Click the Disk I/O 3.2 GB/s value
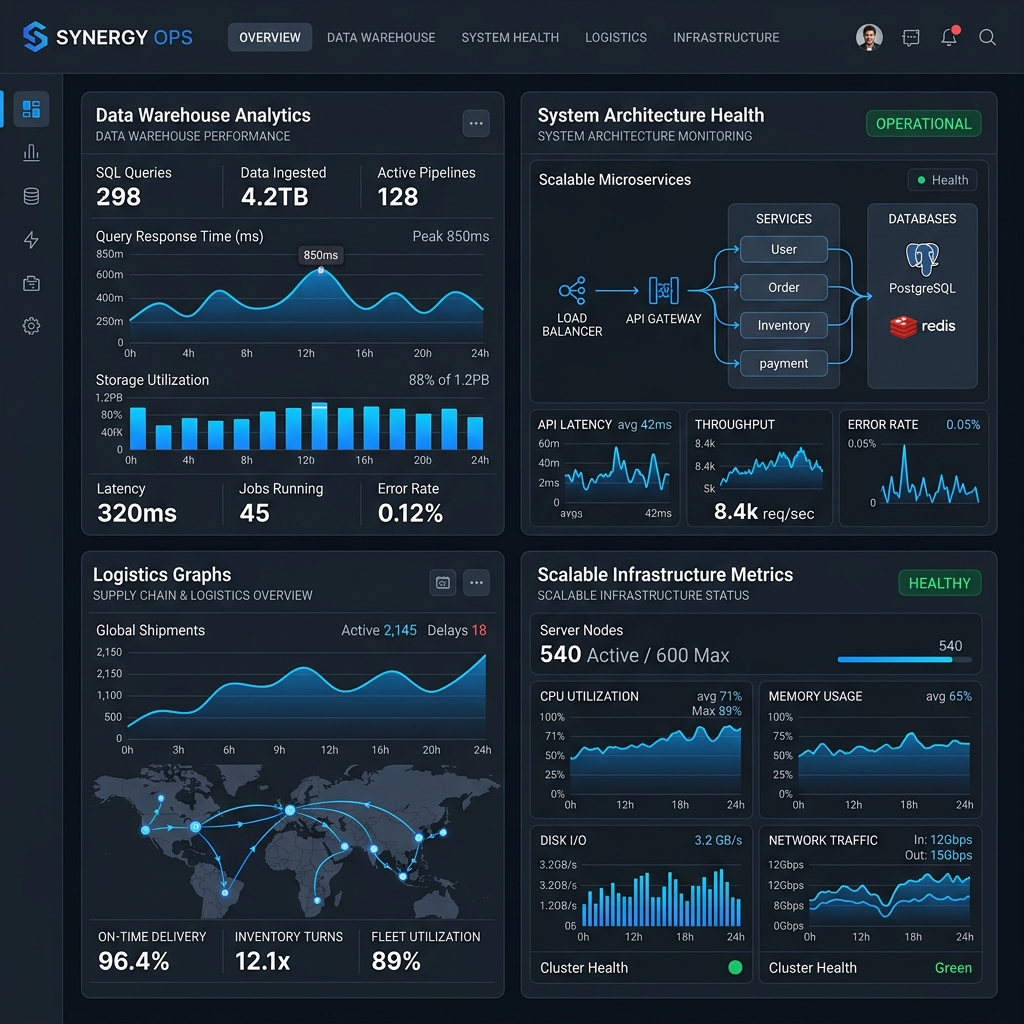This screenshot has height=1024, width=1024. pos(718,840)
